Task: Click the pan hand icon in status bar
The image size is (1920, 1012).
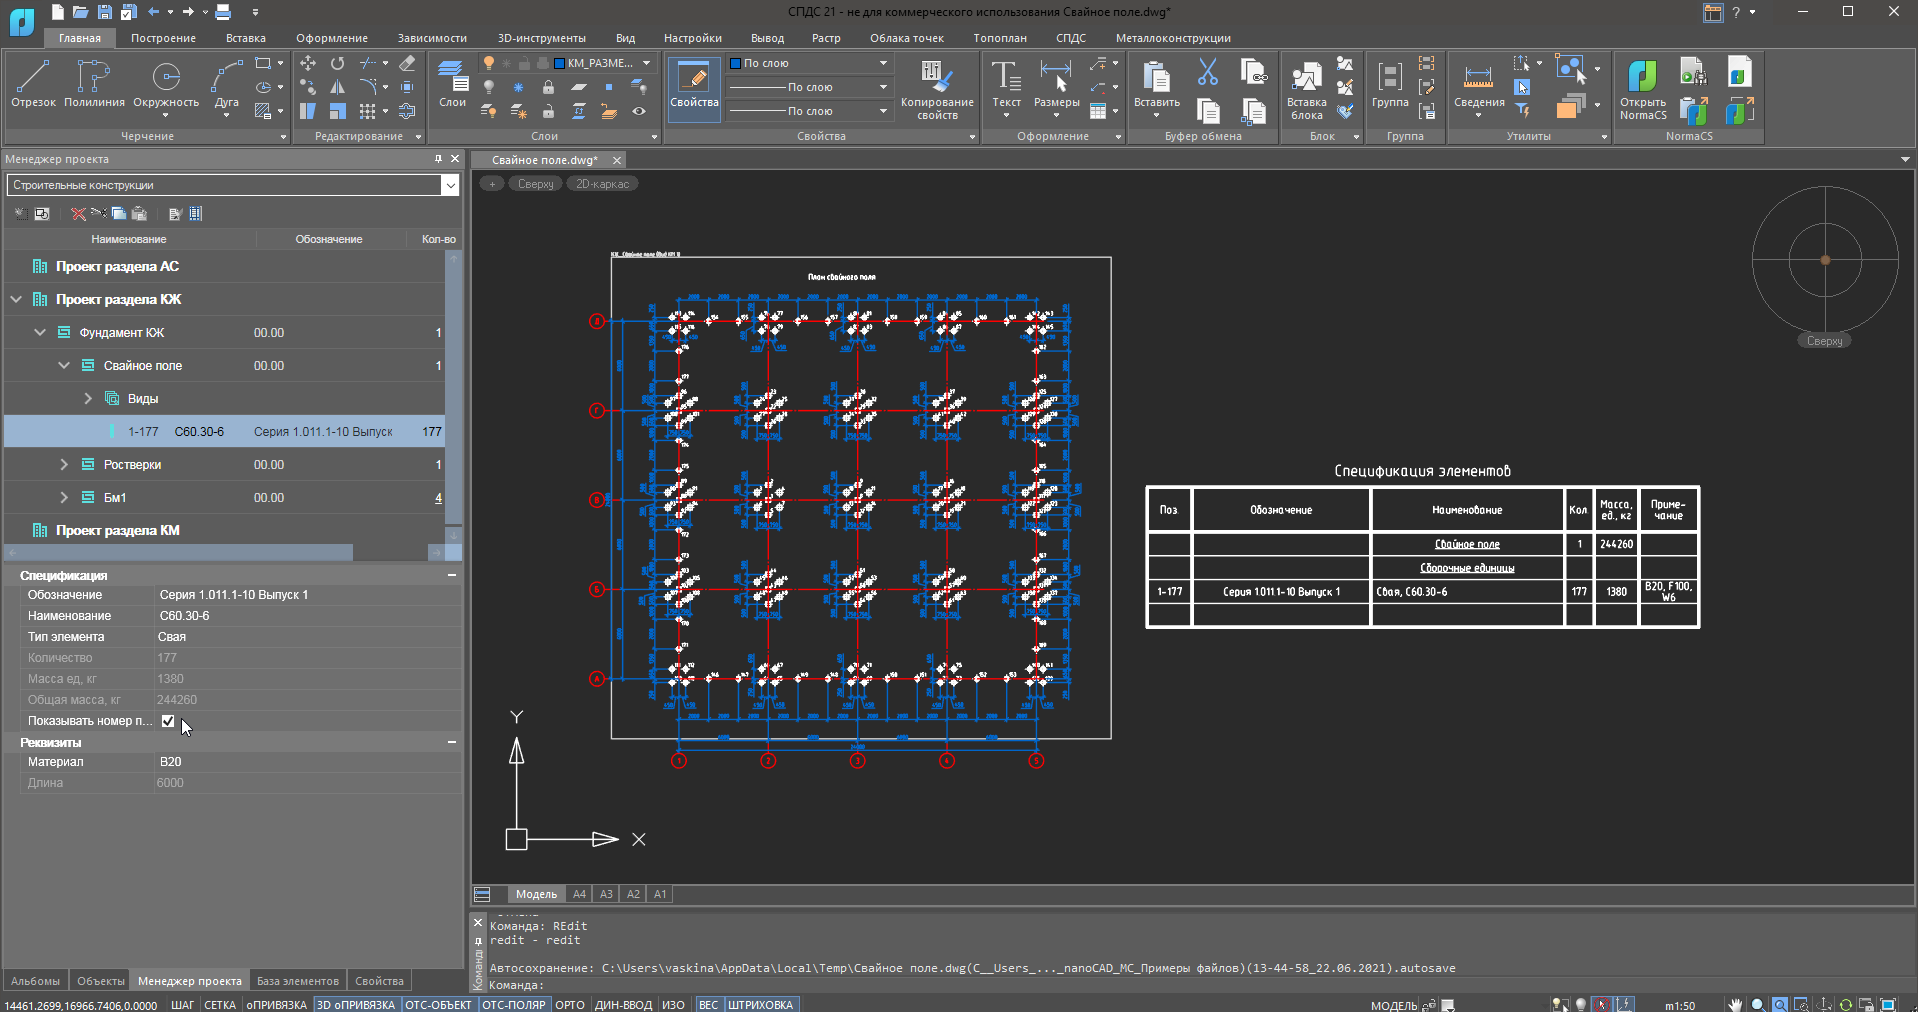Action: coord(1735,1005)
